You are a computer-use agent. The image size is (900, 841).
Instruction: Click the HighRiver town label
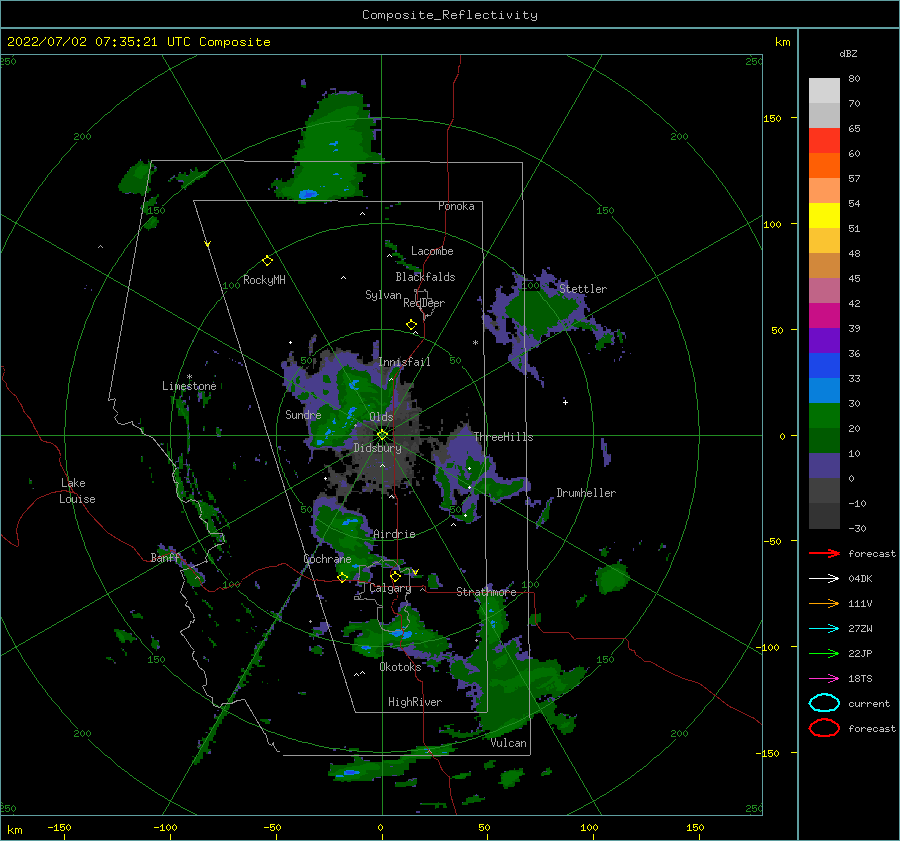[x=414, y=702]
